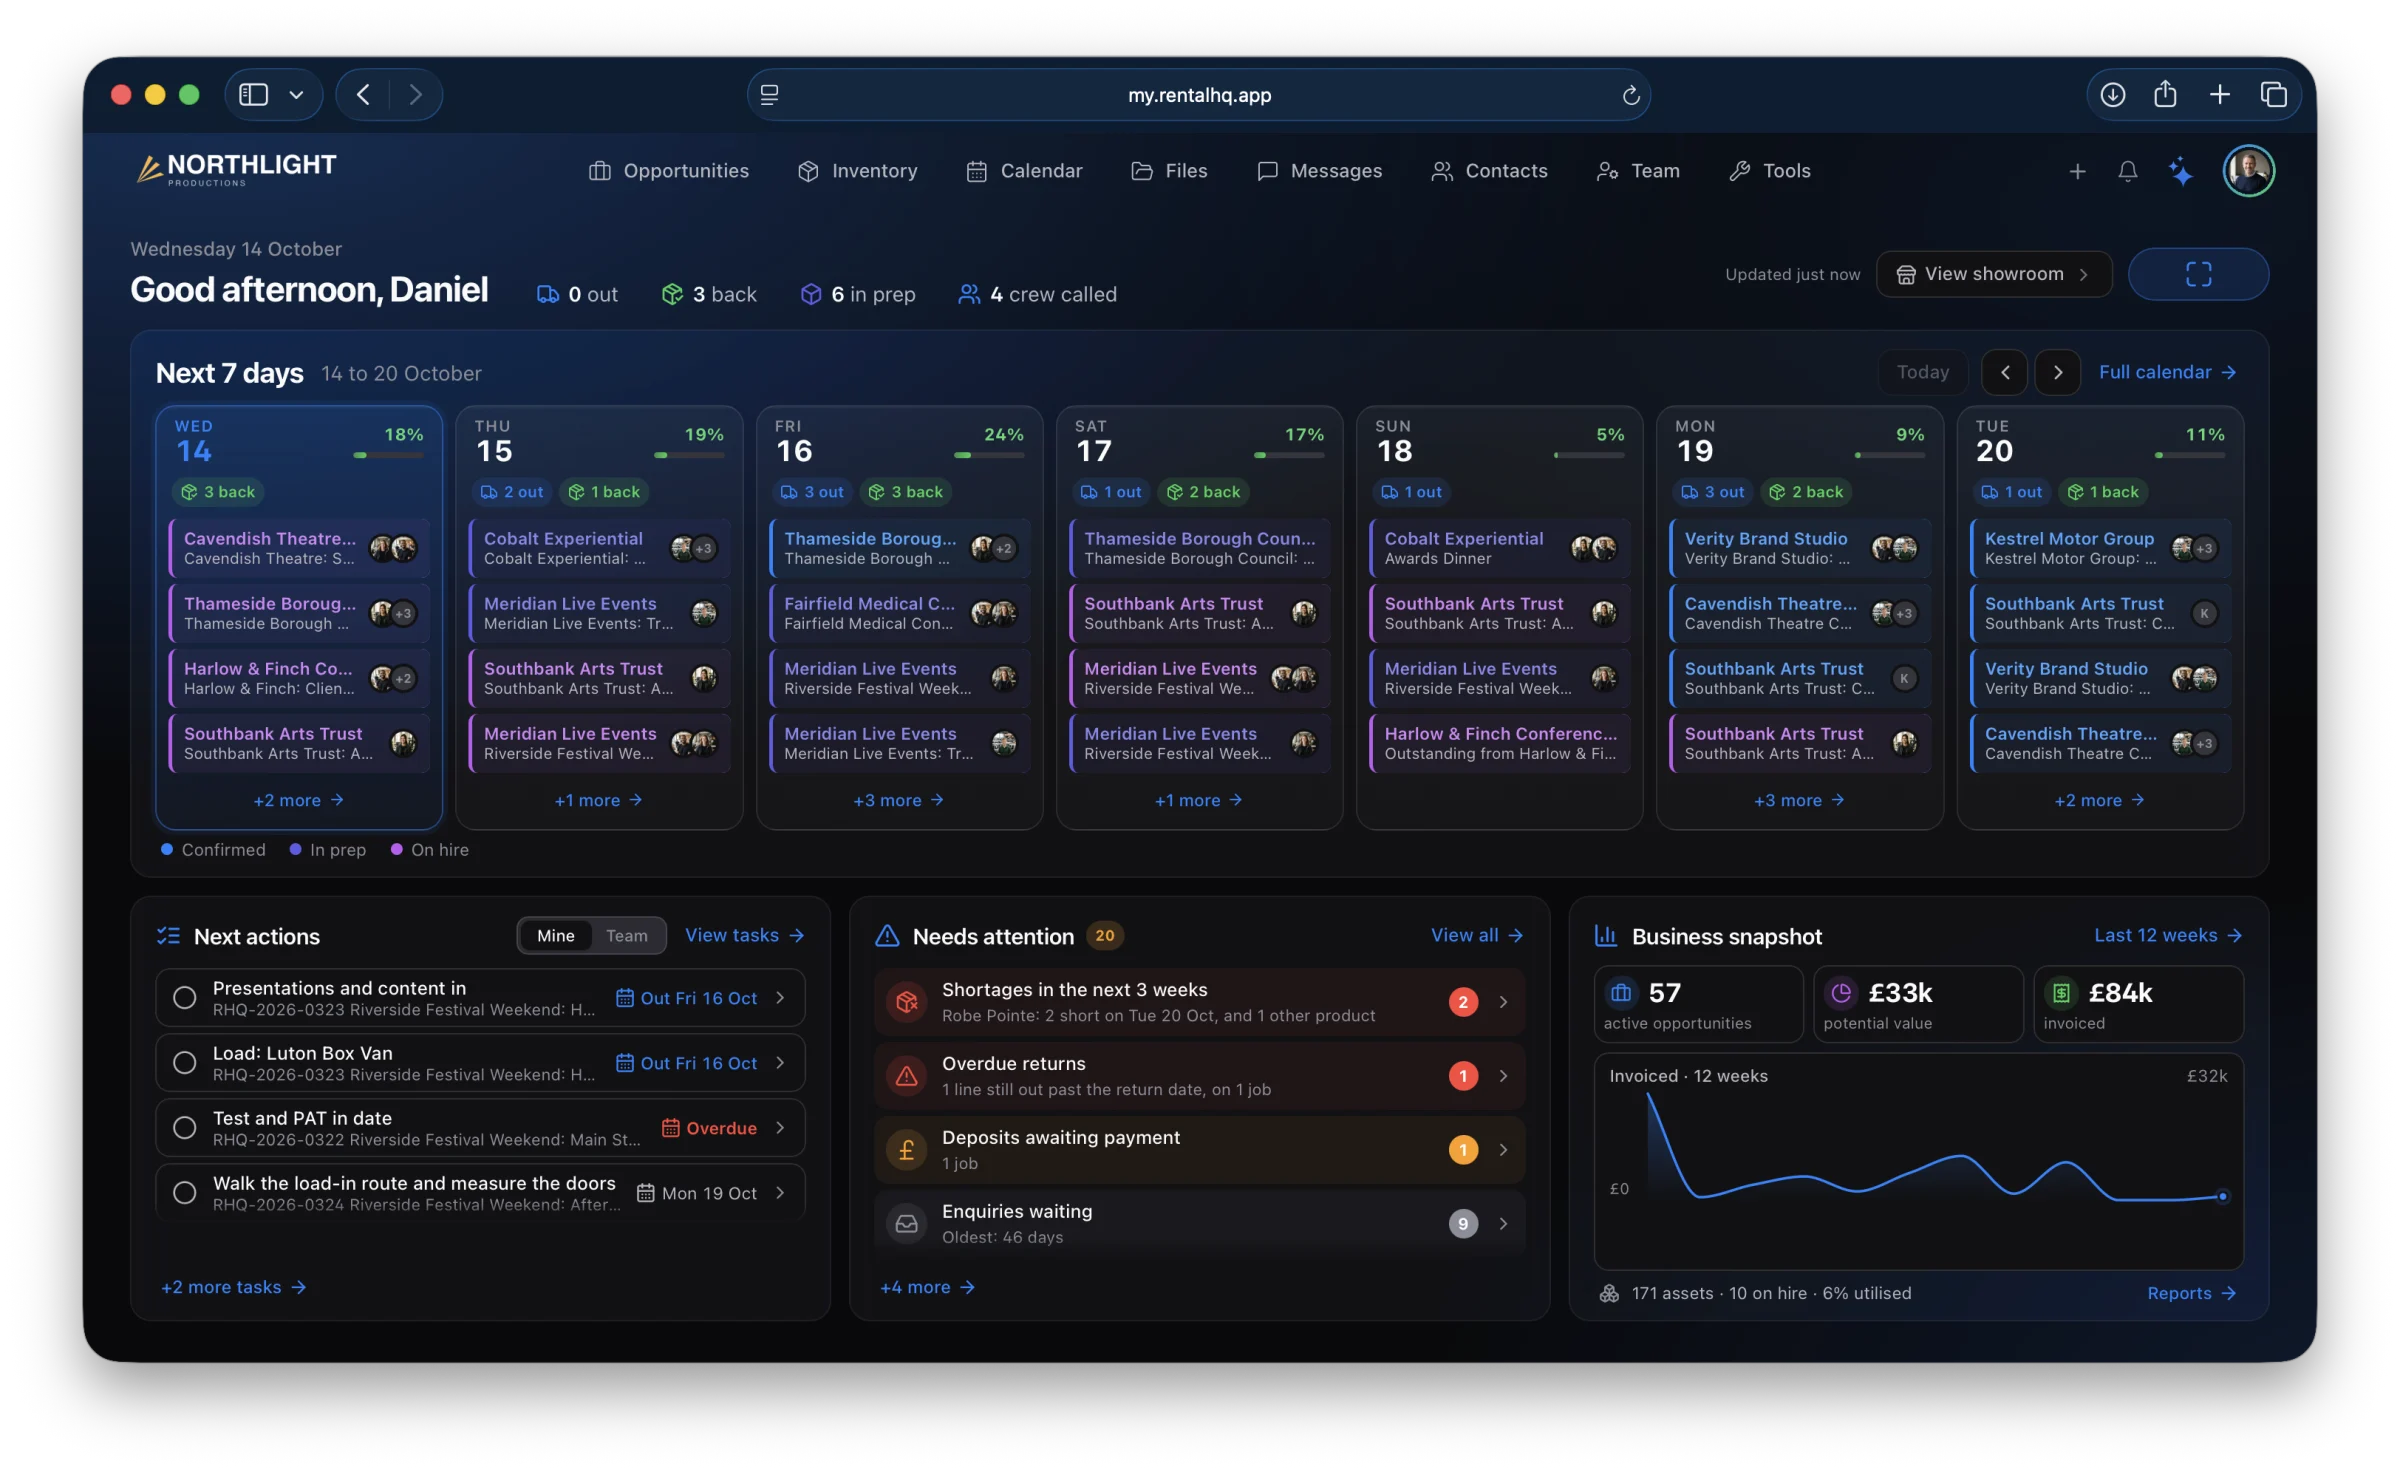Show +2 more on Wednesday 14
The image size is (2400, 1472).
pyautogui.click(x=298, y=801)
